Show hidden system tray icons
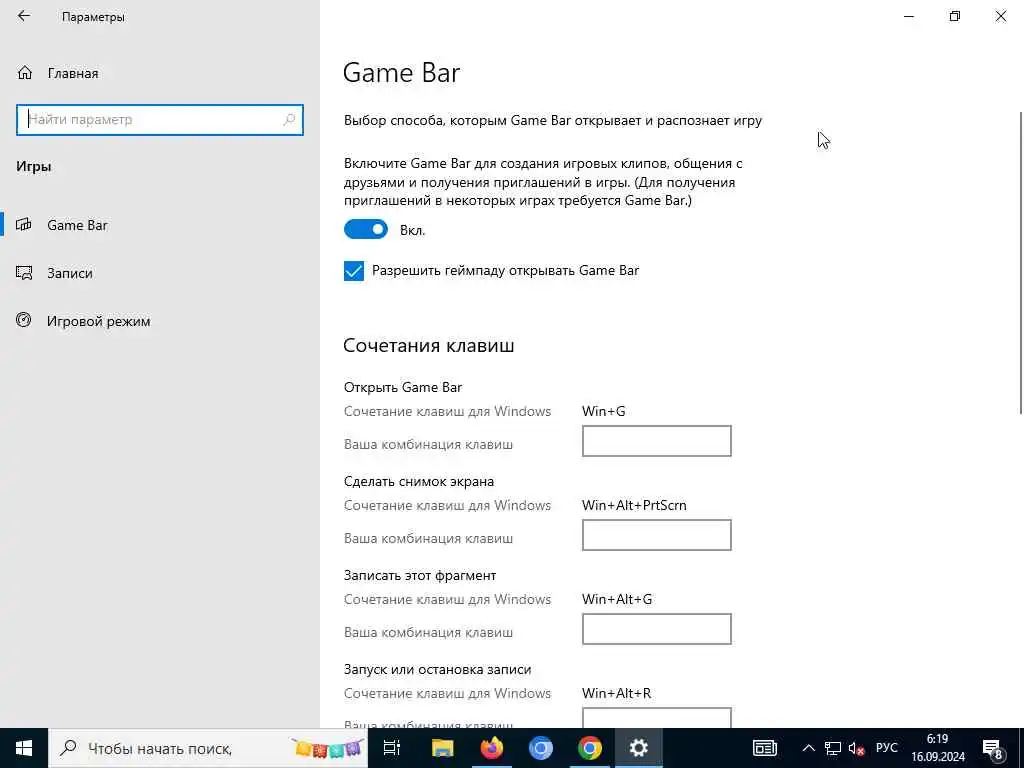The width and height of the screenshot is (1024, 768). (x=808, y=748)
